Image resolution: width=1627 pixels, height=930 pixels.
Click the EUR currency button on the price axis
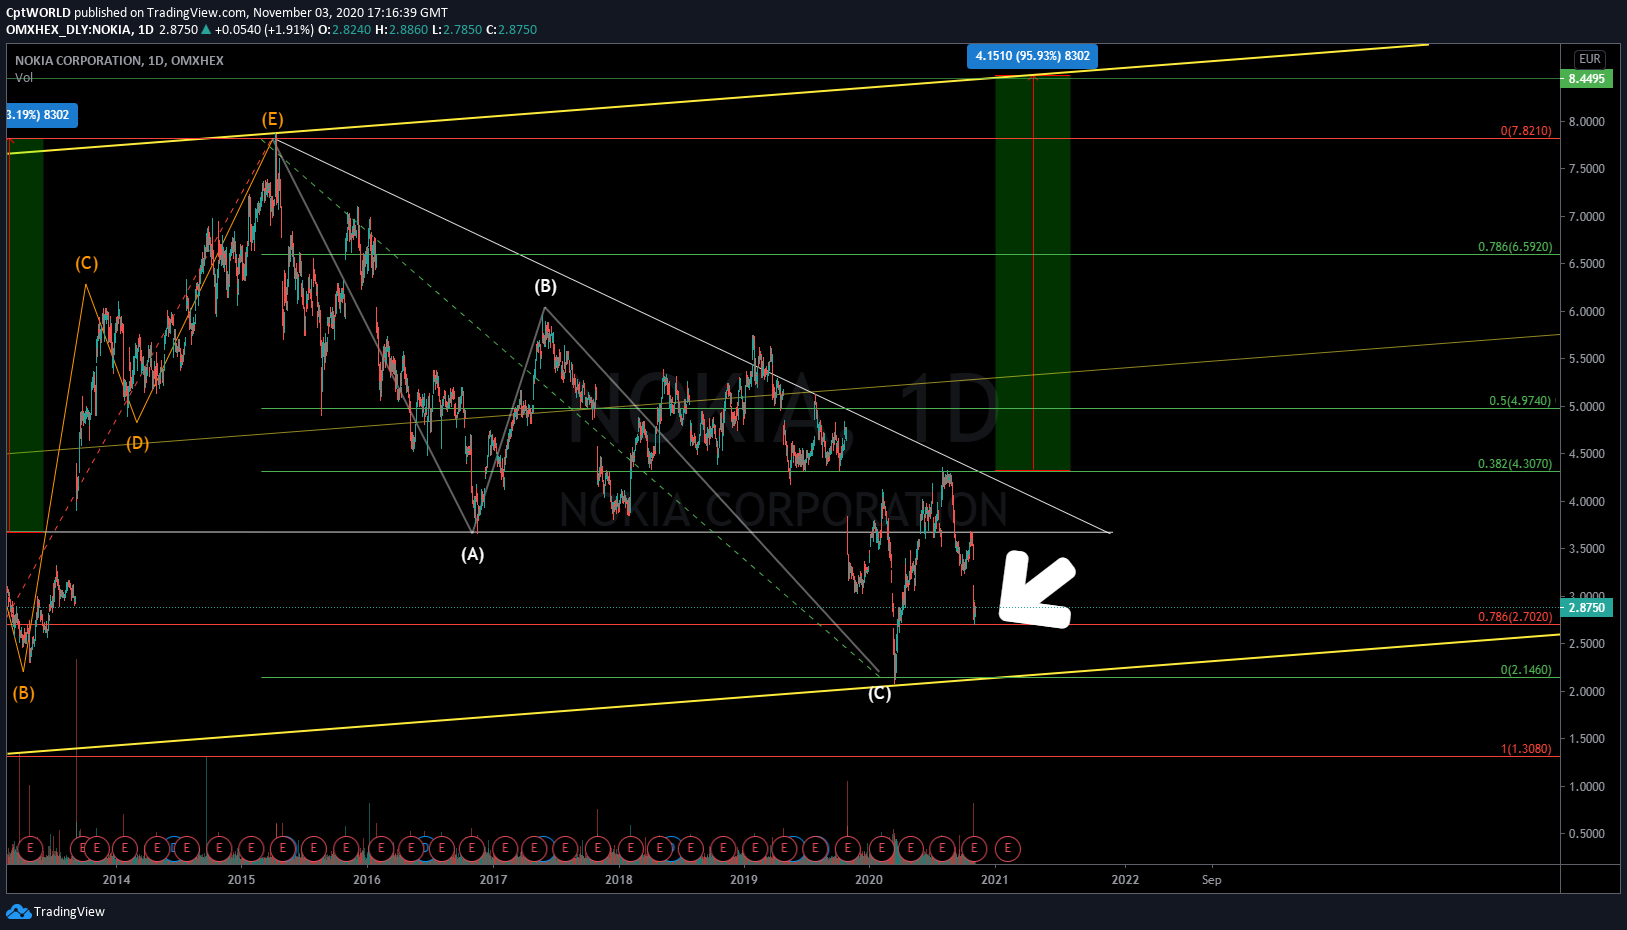pos(1589,59)
